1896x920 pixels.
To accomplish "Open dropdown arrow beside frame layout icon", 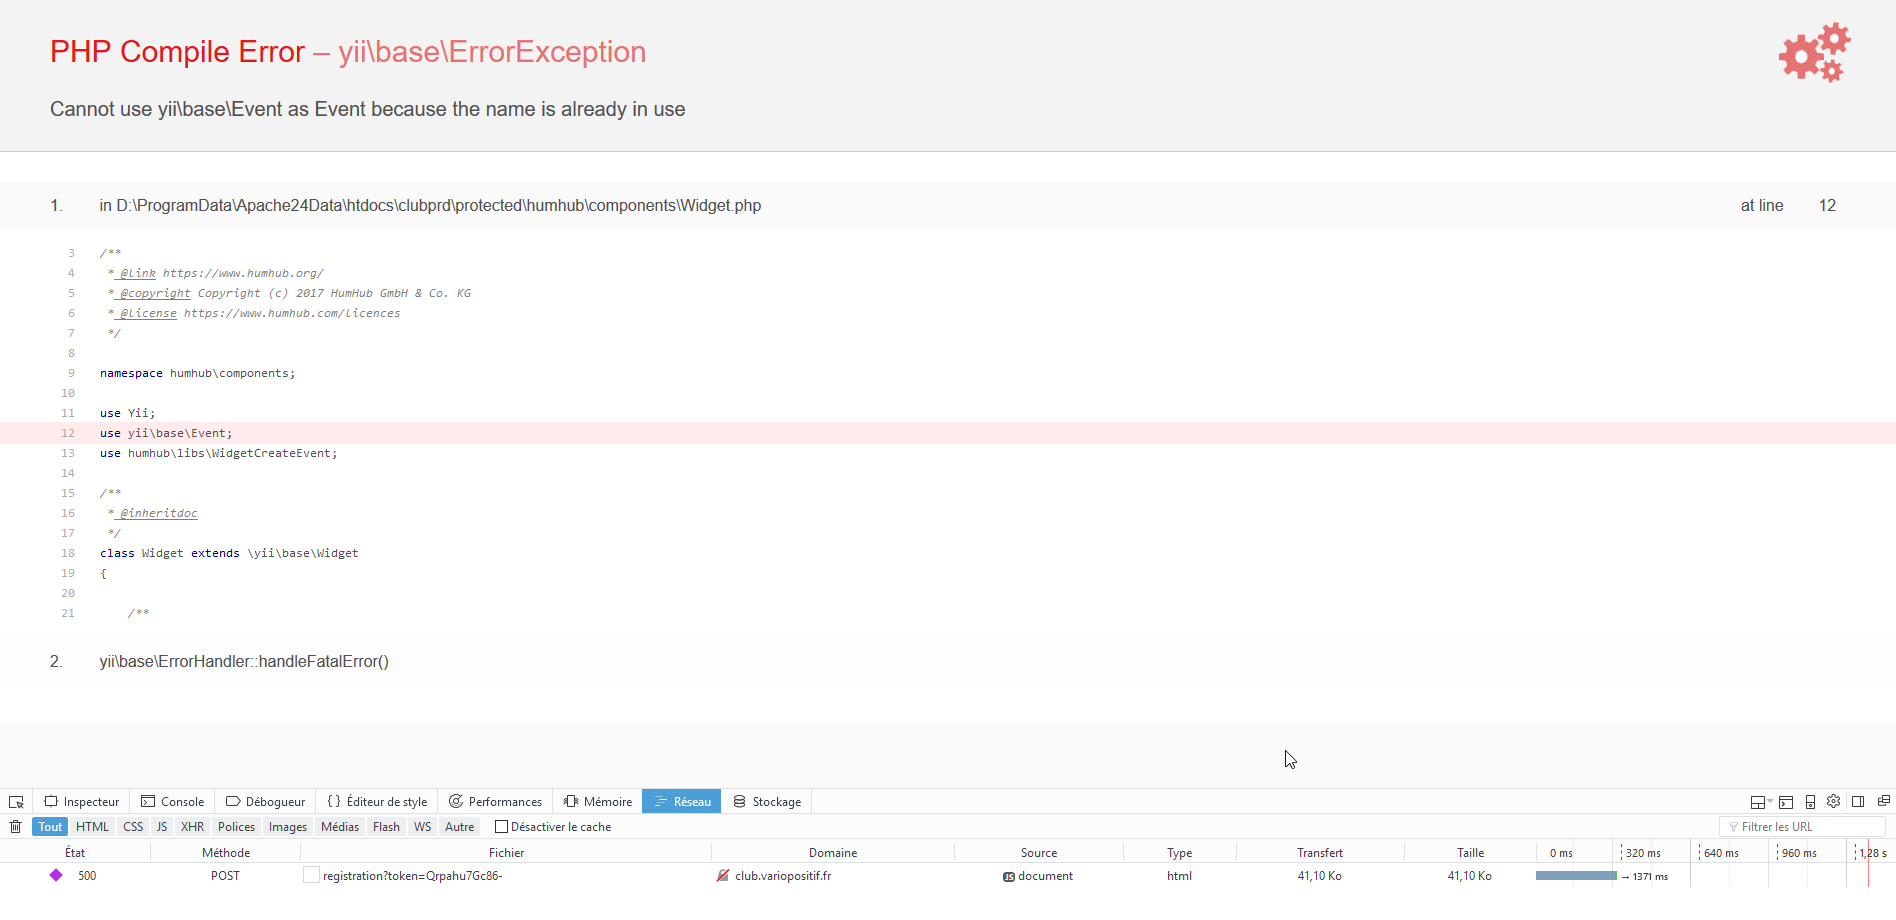I will (x=1770, y=801).
